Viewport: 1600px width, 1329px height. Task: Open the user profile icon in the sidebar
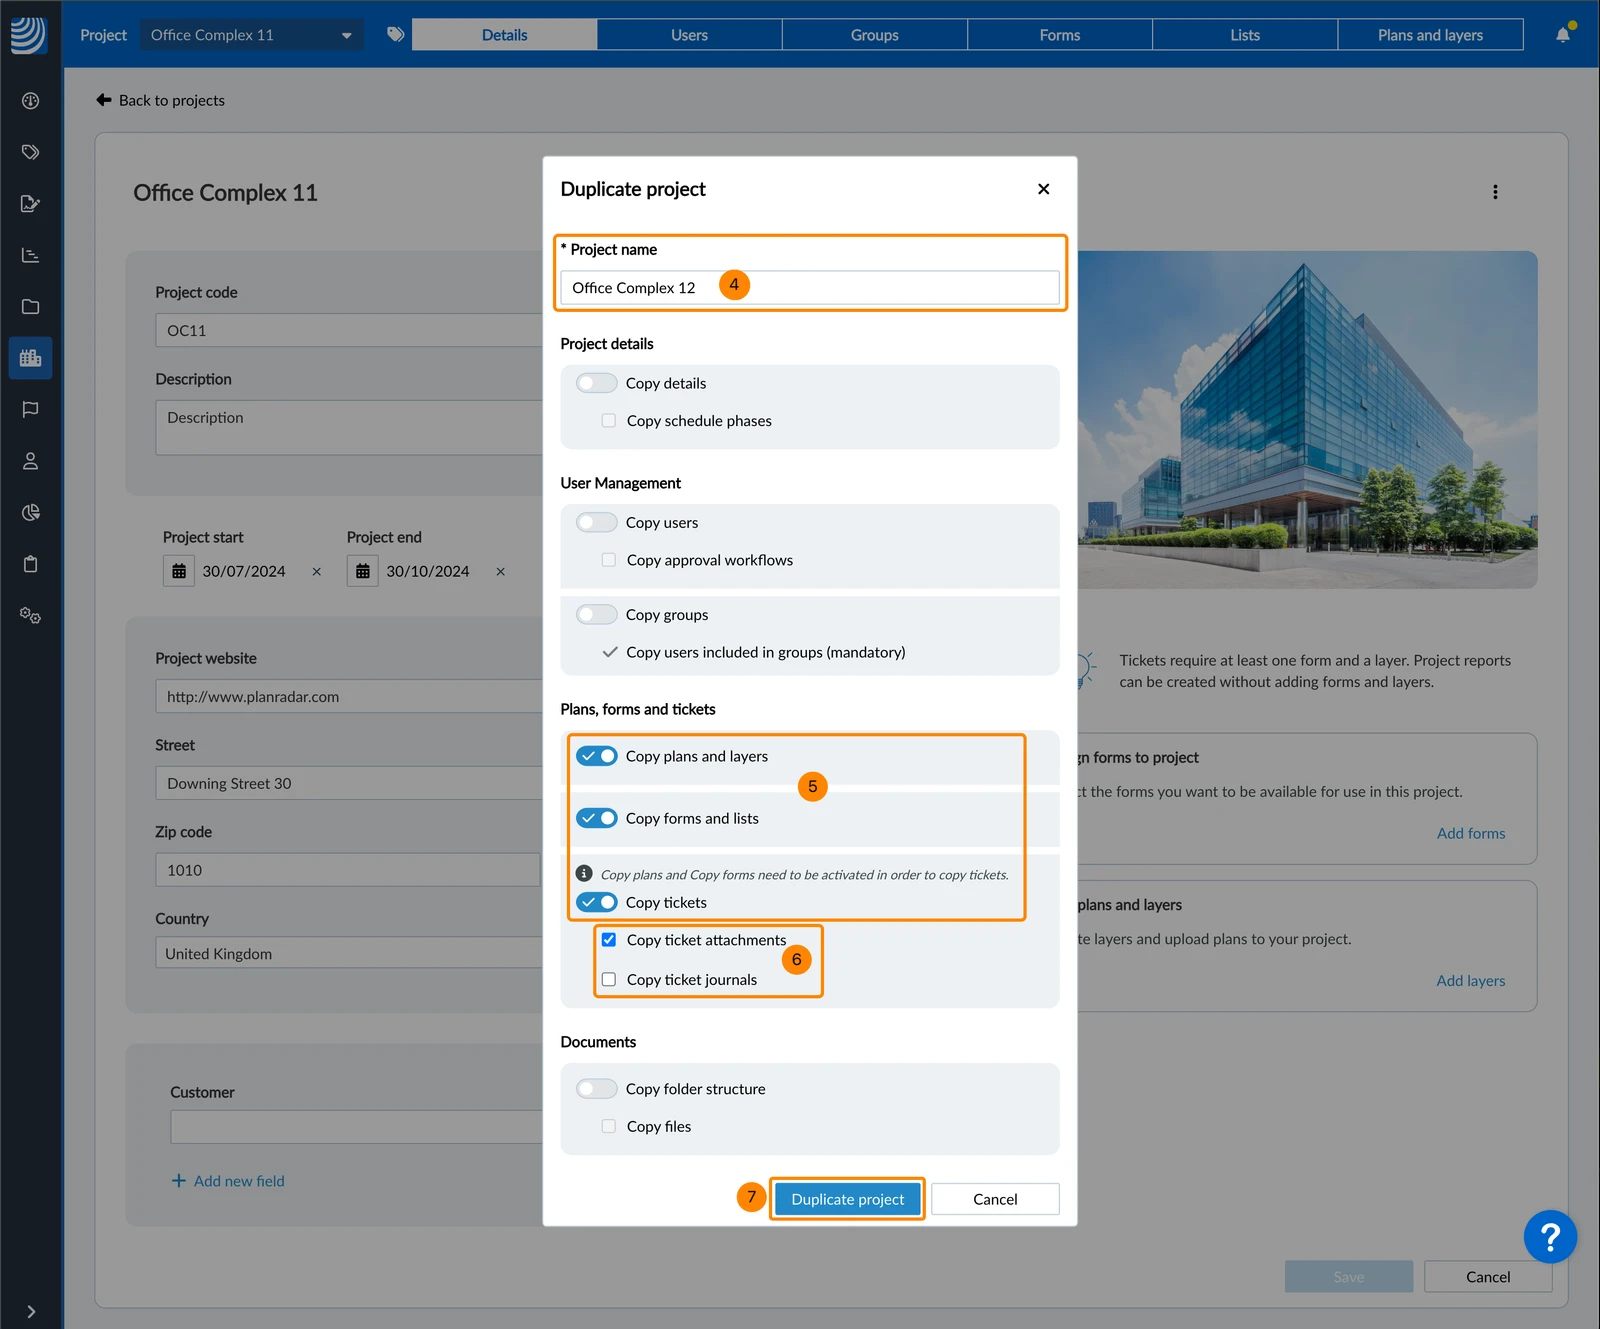(31, 461)
